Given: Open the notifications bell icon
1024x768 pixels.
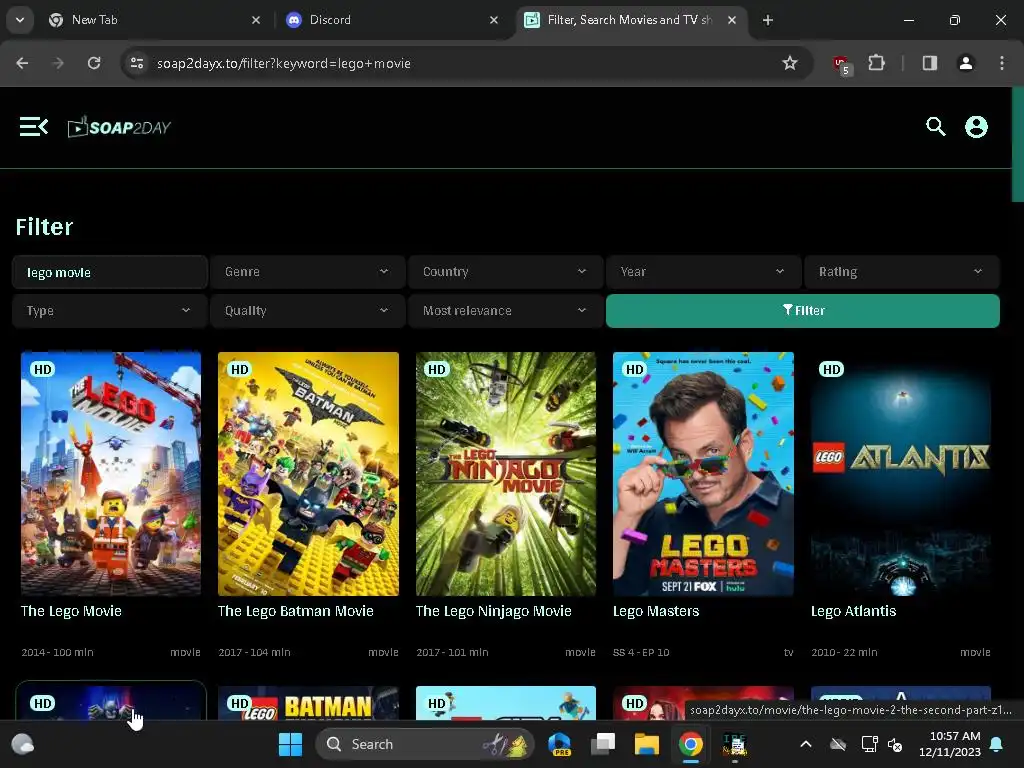Looking at the screenshot, I should (997, 744).
